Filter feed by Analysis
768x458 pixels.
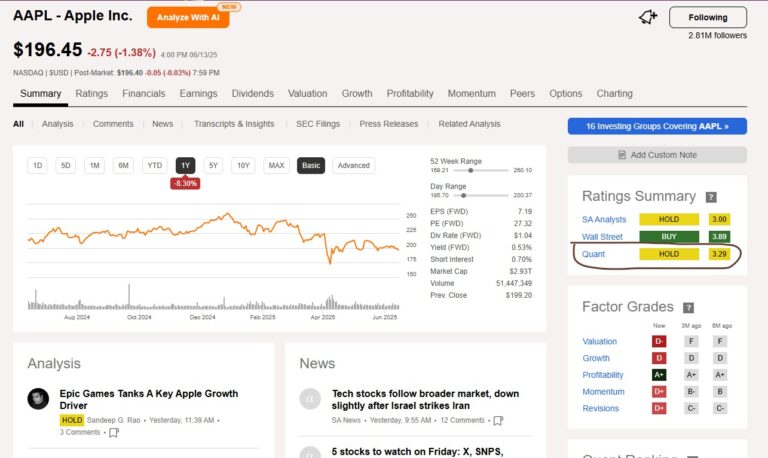(x=57, y=124)
